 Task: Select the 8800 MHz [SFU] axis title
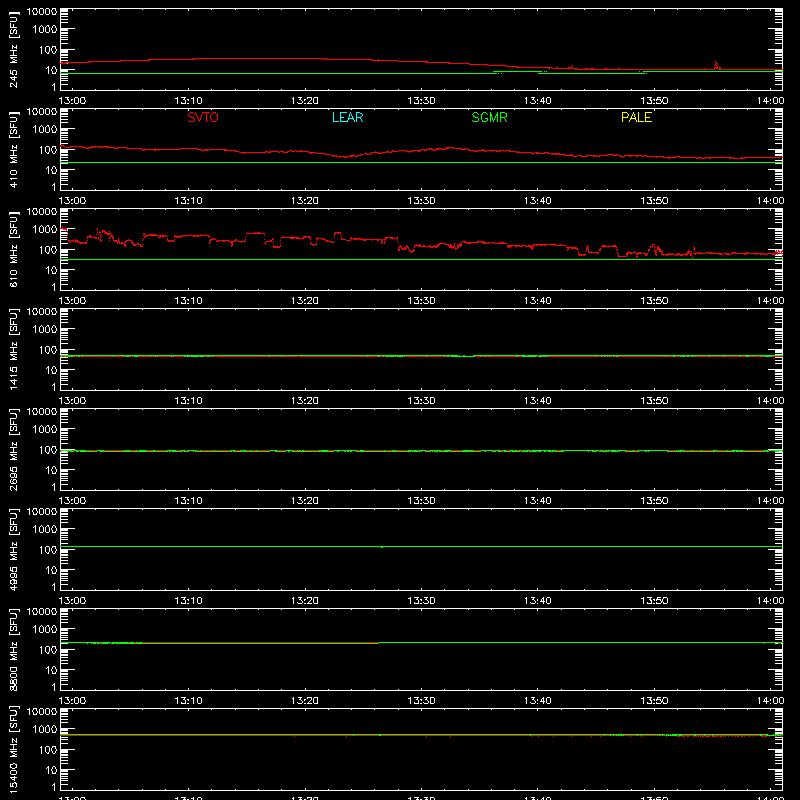13,649
